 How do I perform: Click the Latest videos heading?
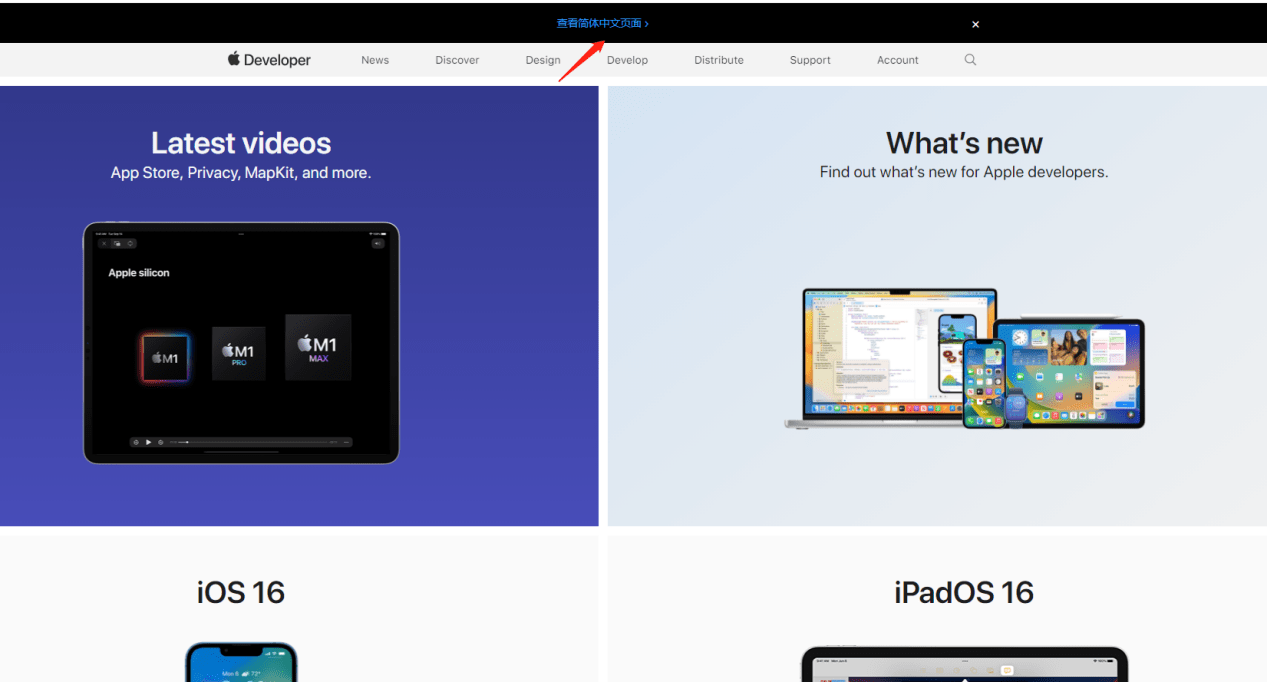click(241, 143)
